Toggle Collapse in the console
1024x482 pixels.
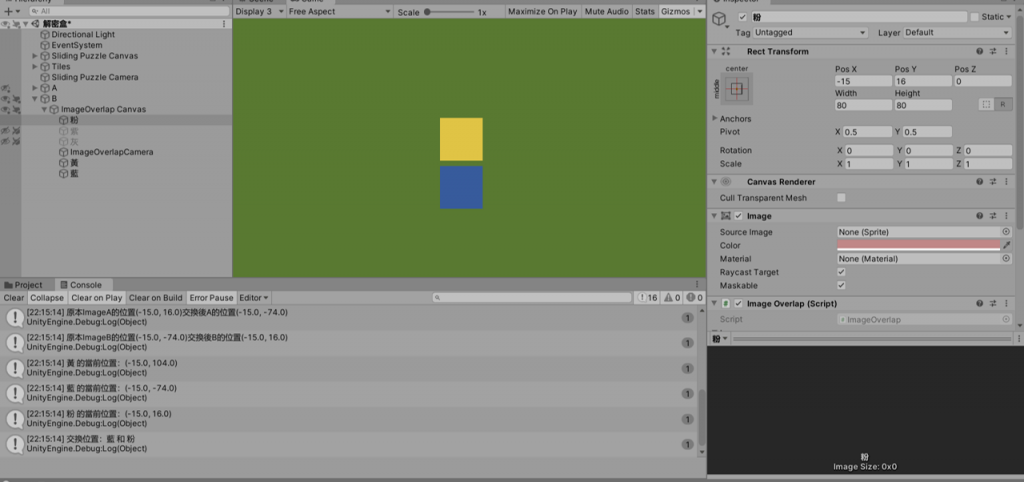[47, 298]
